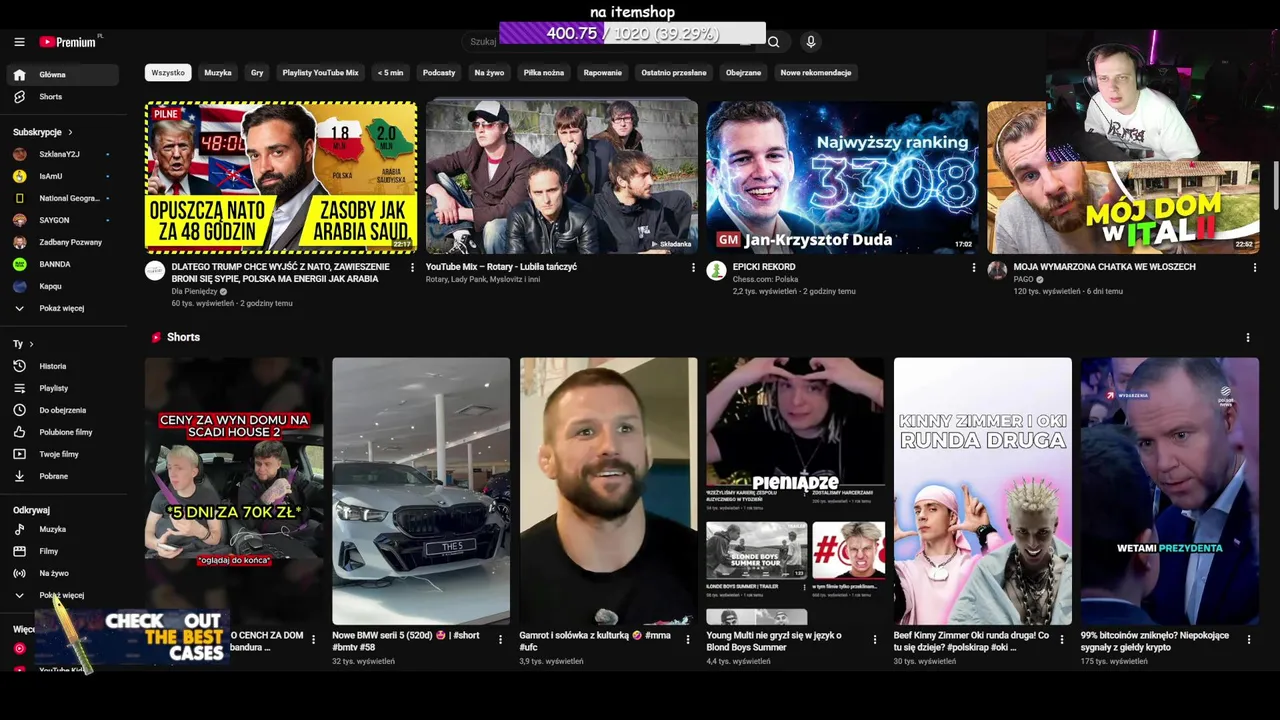Open Pobrane downloads in sidebar
The height and width of the screenshot is (720, 1280).
click(62, 476)
